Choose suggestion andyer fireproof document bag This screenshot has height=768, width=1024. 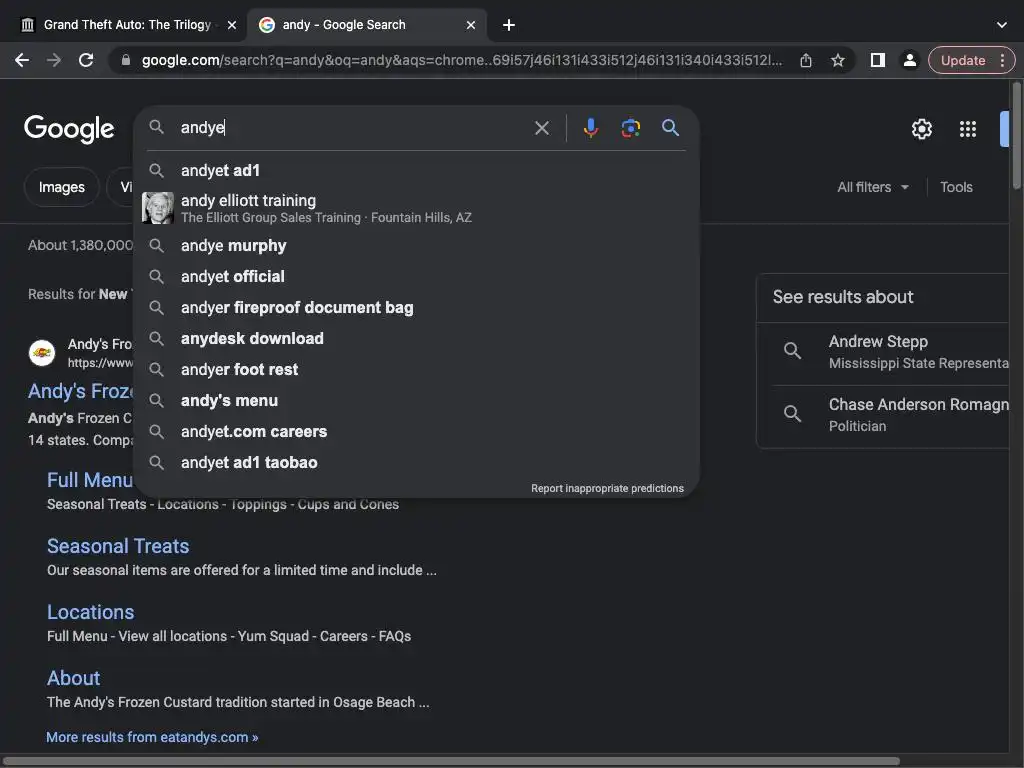coord(416,308)
